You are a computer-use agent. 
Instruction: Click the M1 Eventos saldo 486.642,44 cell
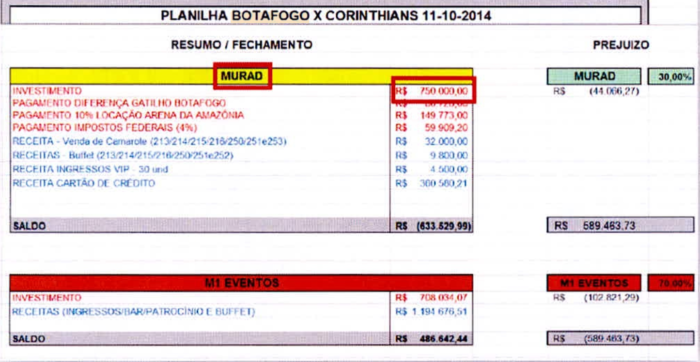tap(432, 339)
